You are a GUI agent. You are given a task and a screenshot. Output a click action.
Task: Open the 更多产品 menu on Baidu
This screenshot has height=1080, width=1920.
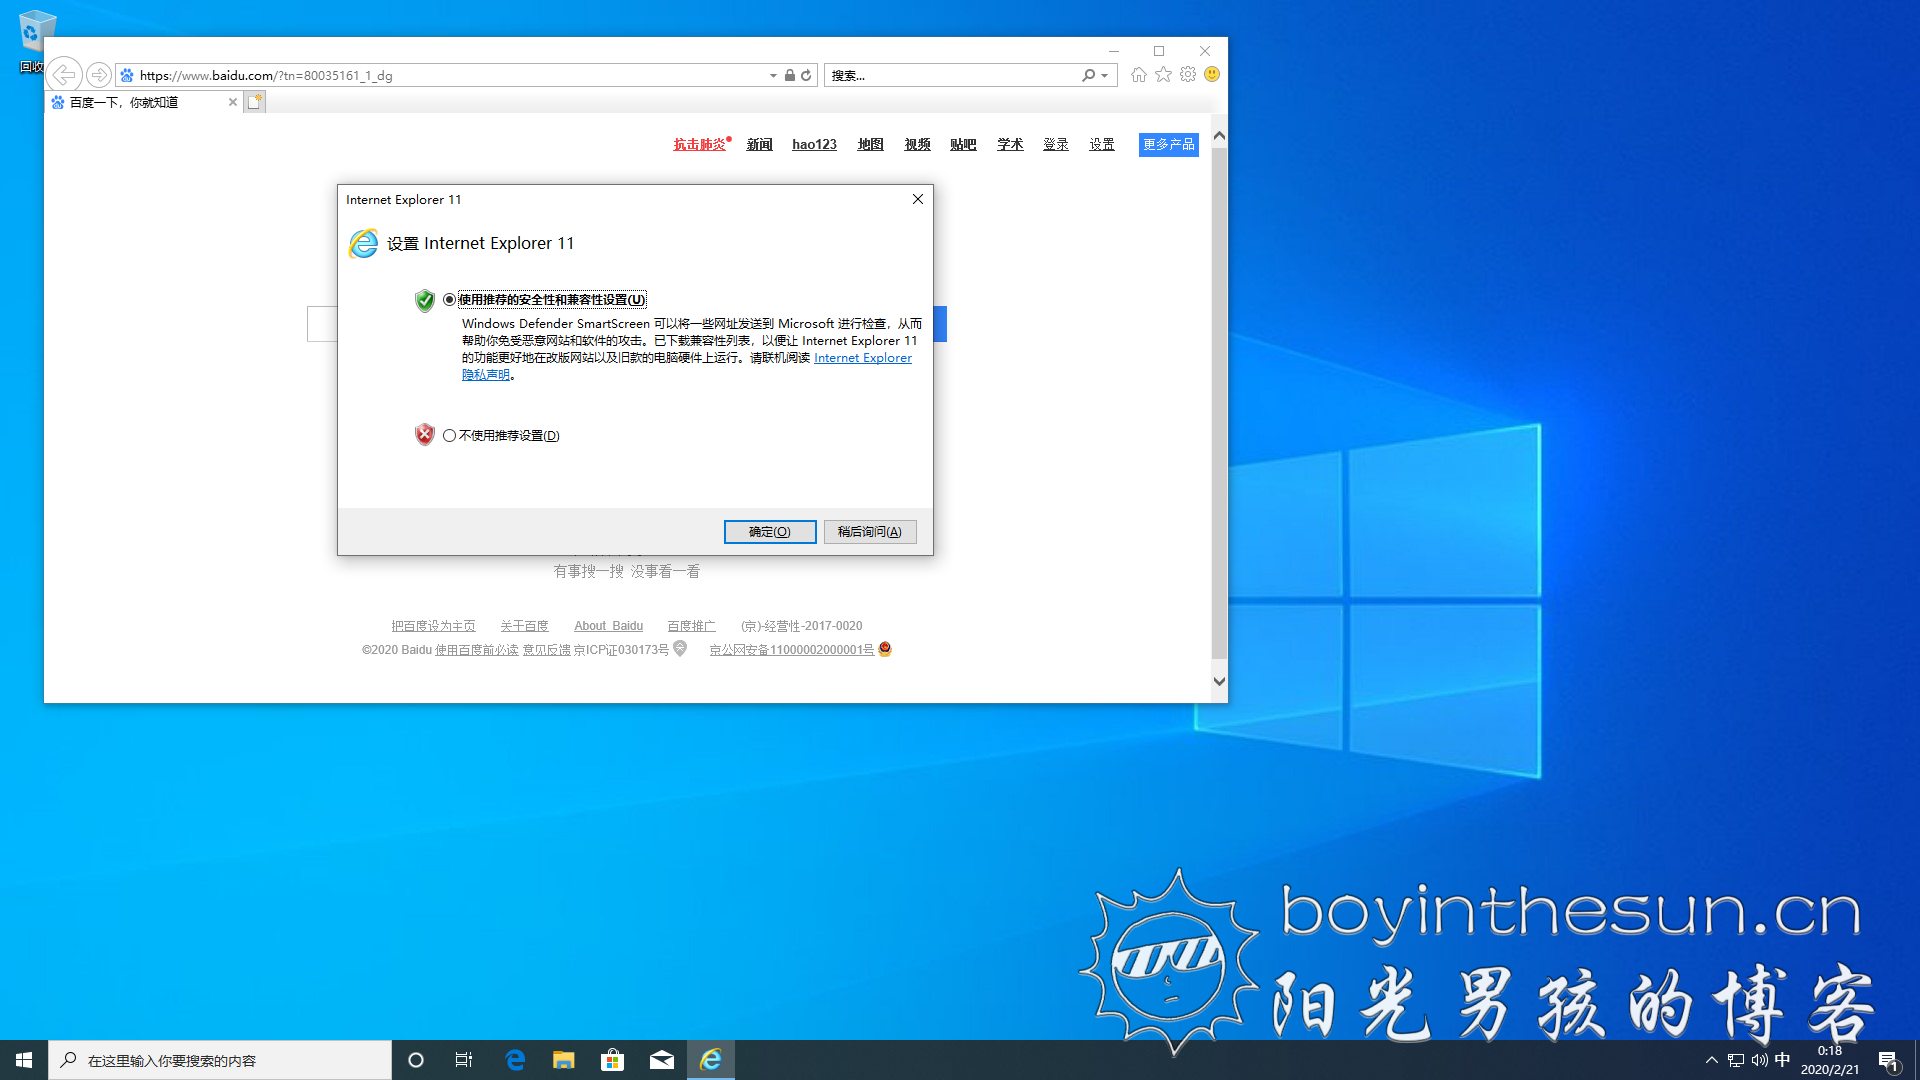[x=1167, y=144]
